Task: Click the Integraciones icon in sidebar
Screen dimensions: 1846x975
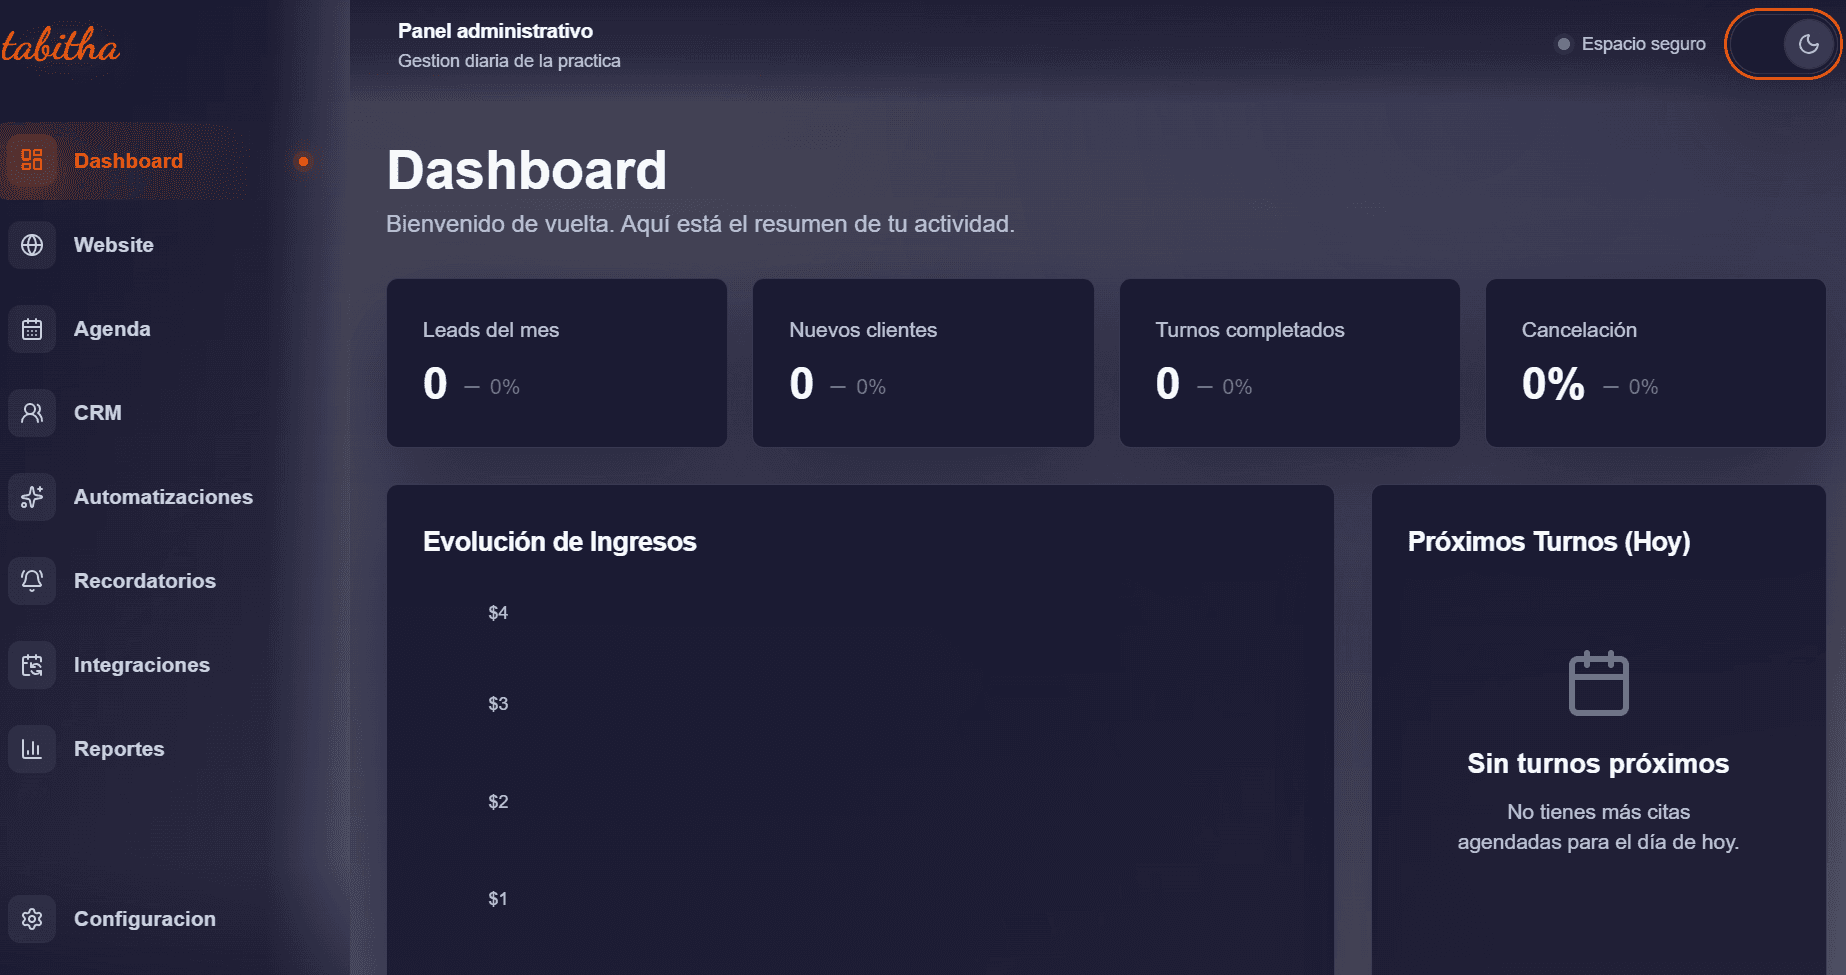Action: (x=32, y=665)
